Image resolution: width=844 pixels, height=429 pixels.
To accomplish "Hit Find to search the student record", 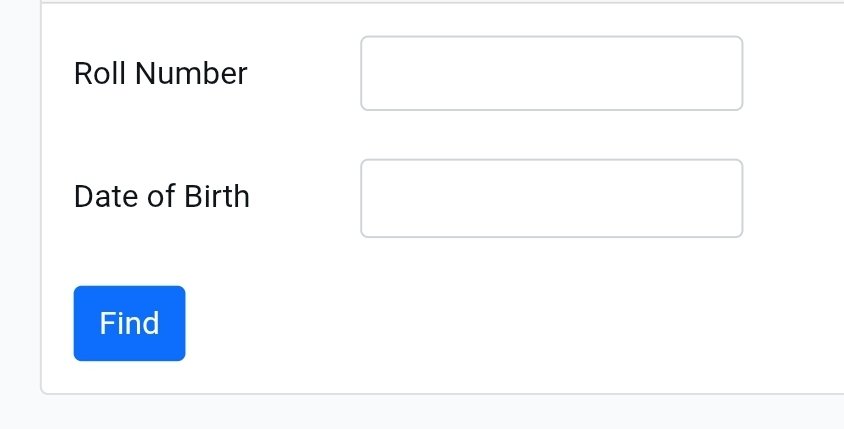I will click(x=129, y=323).
